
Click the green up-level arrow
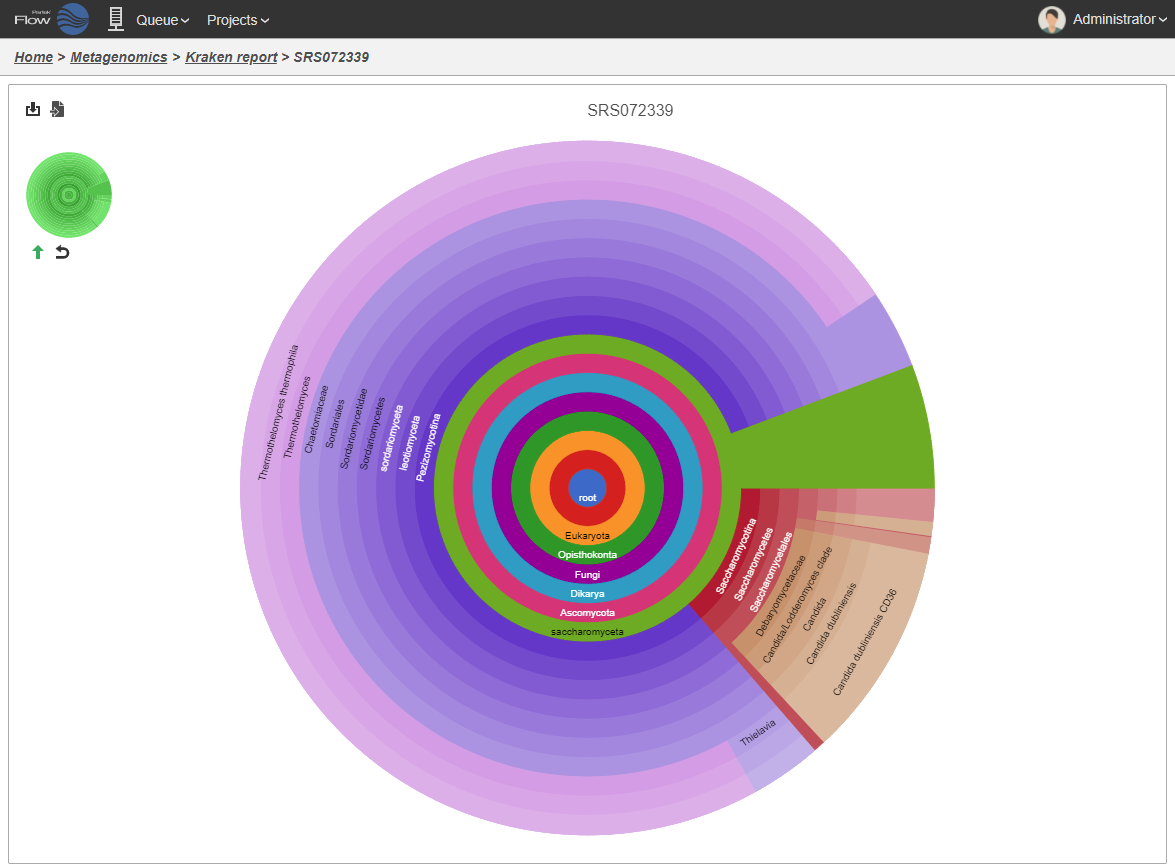pyautogui.click(x=37, y=252)
